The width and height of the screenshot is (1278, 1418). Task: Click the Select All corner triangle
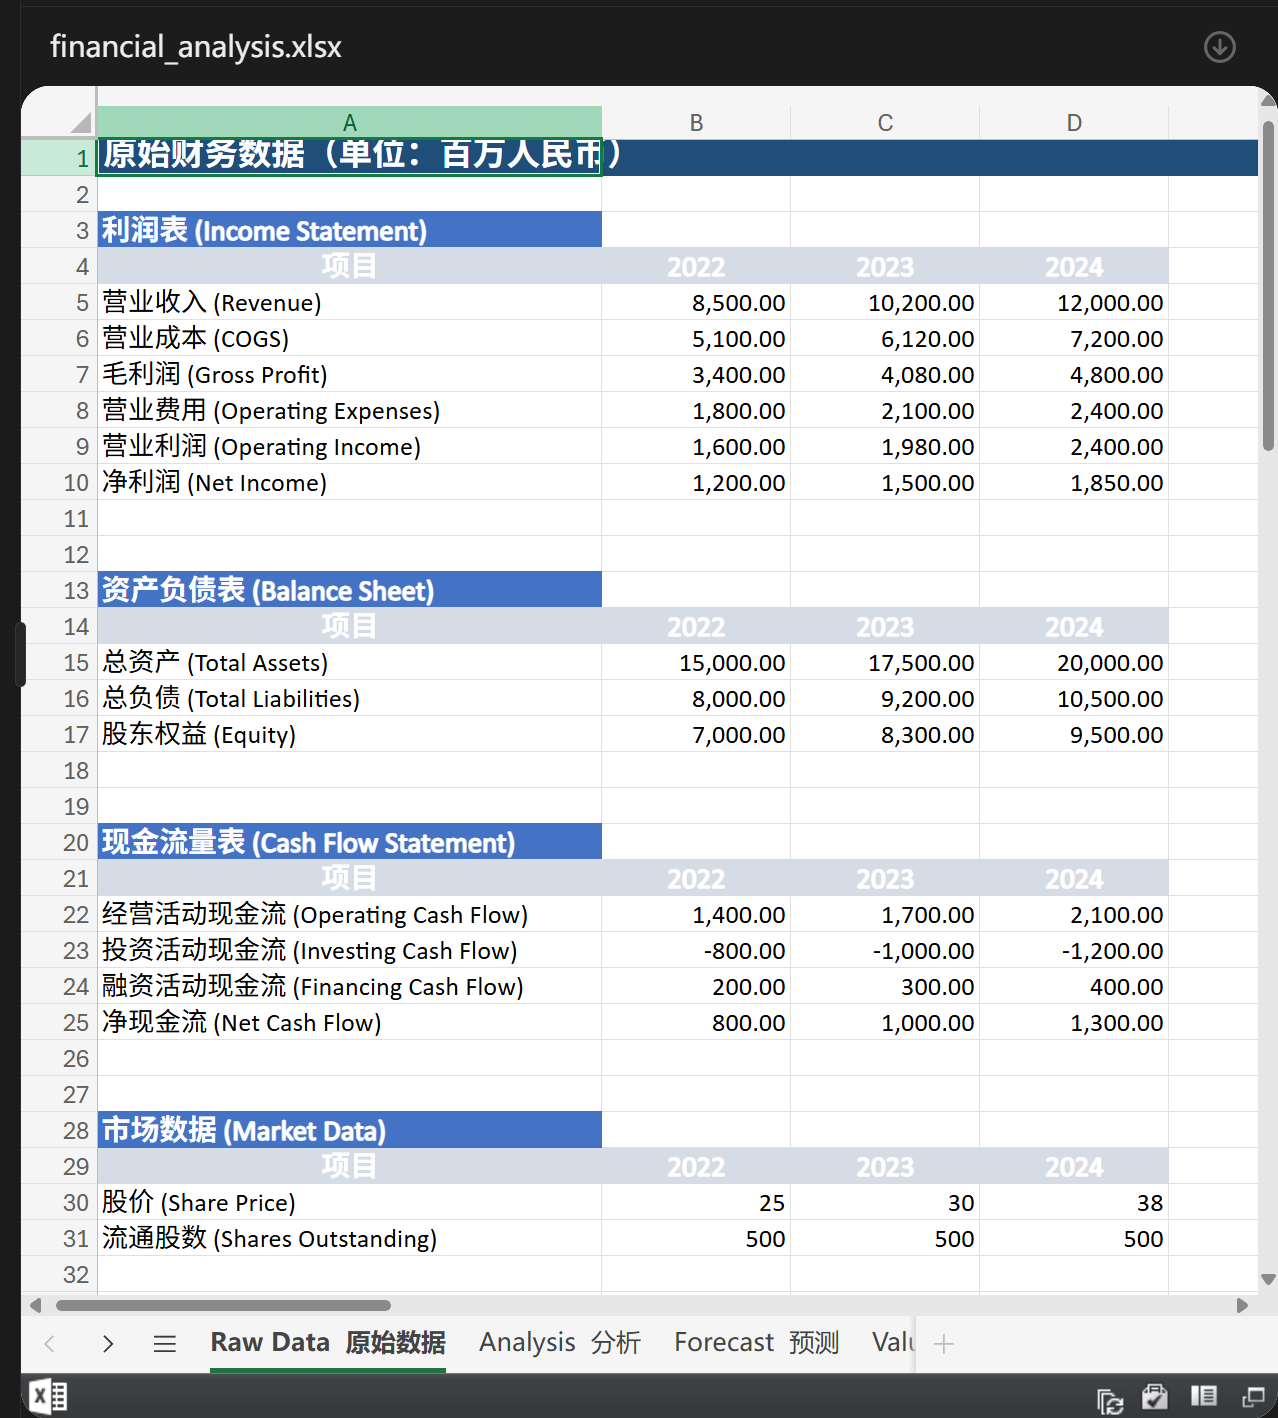(x=80, y=123)
